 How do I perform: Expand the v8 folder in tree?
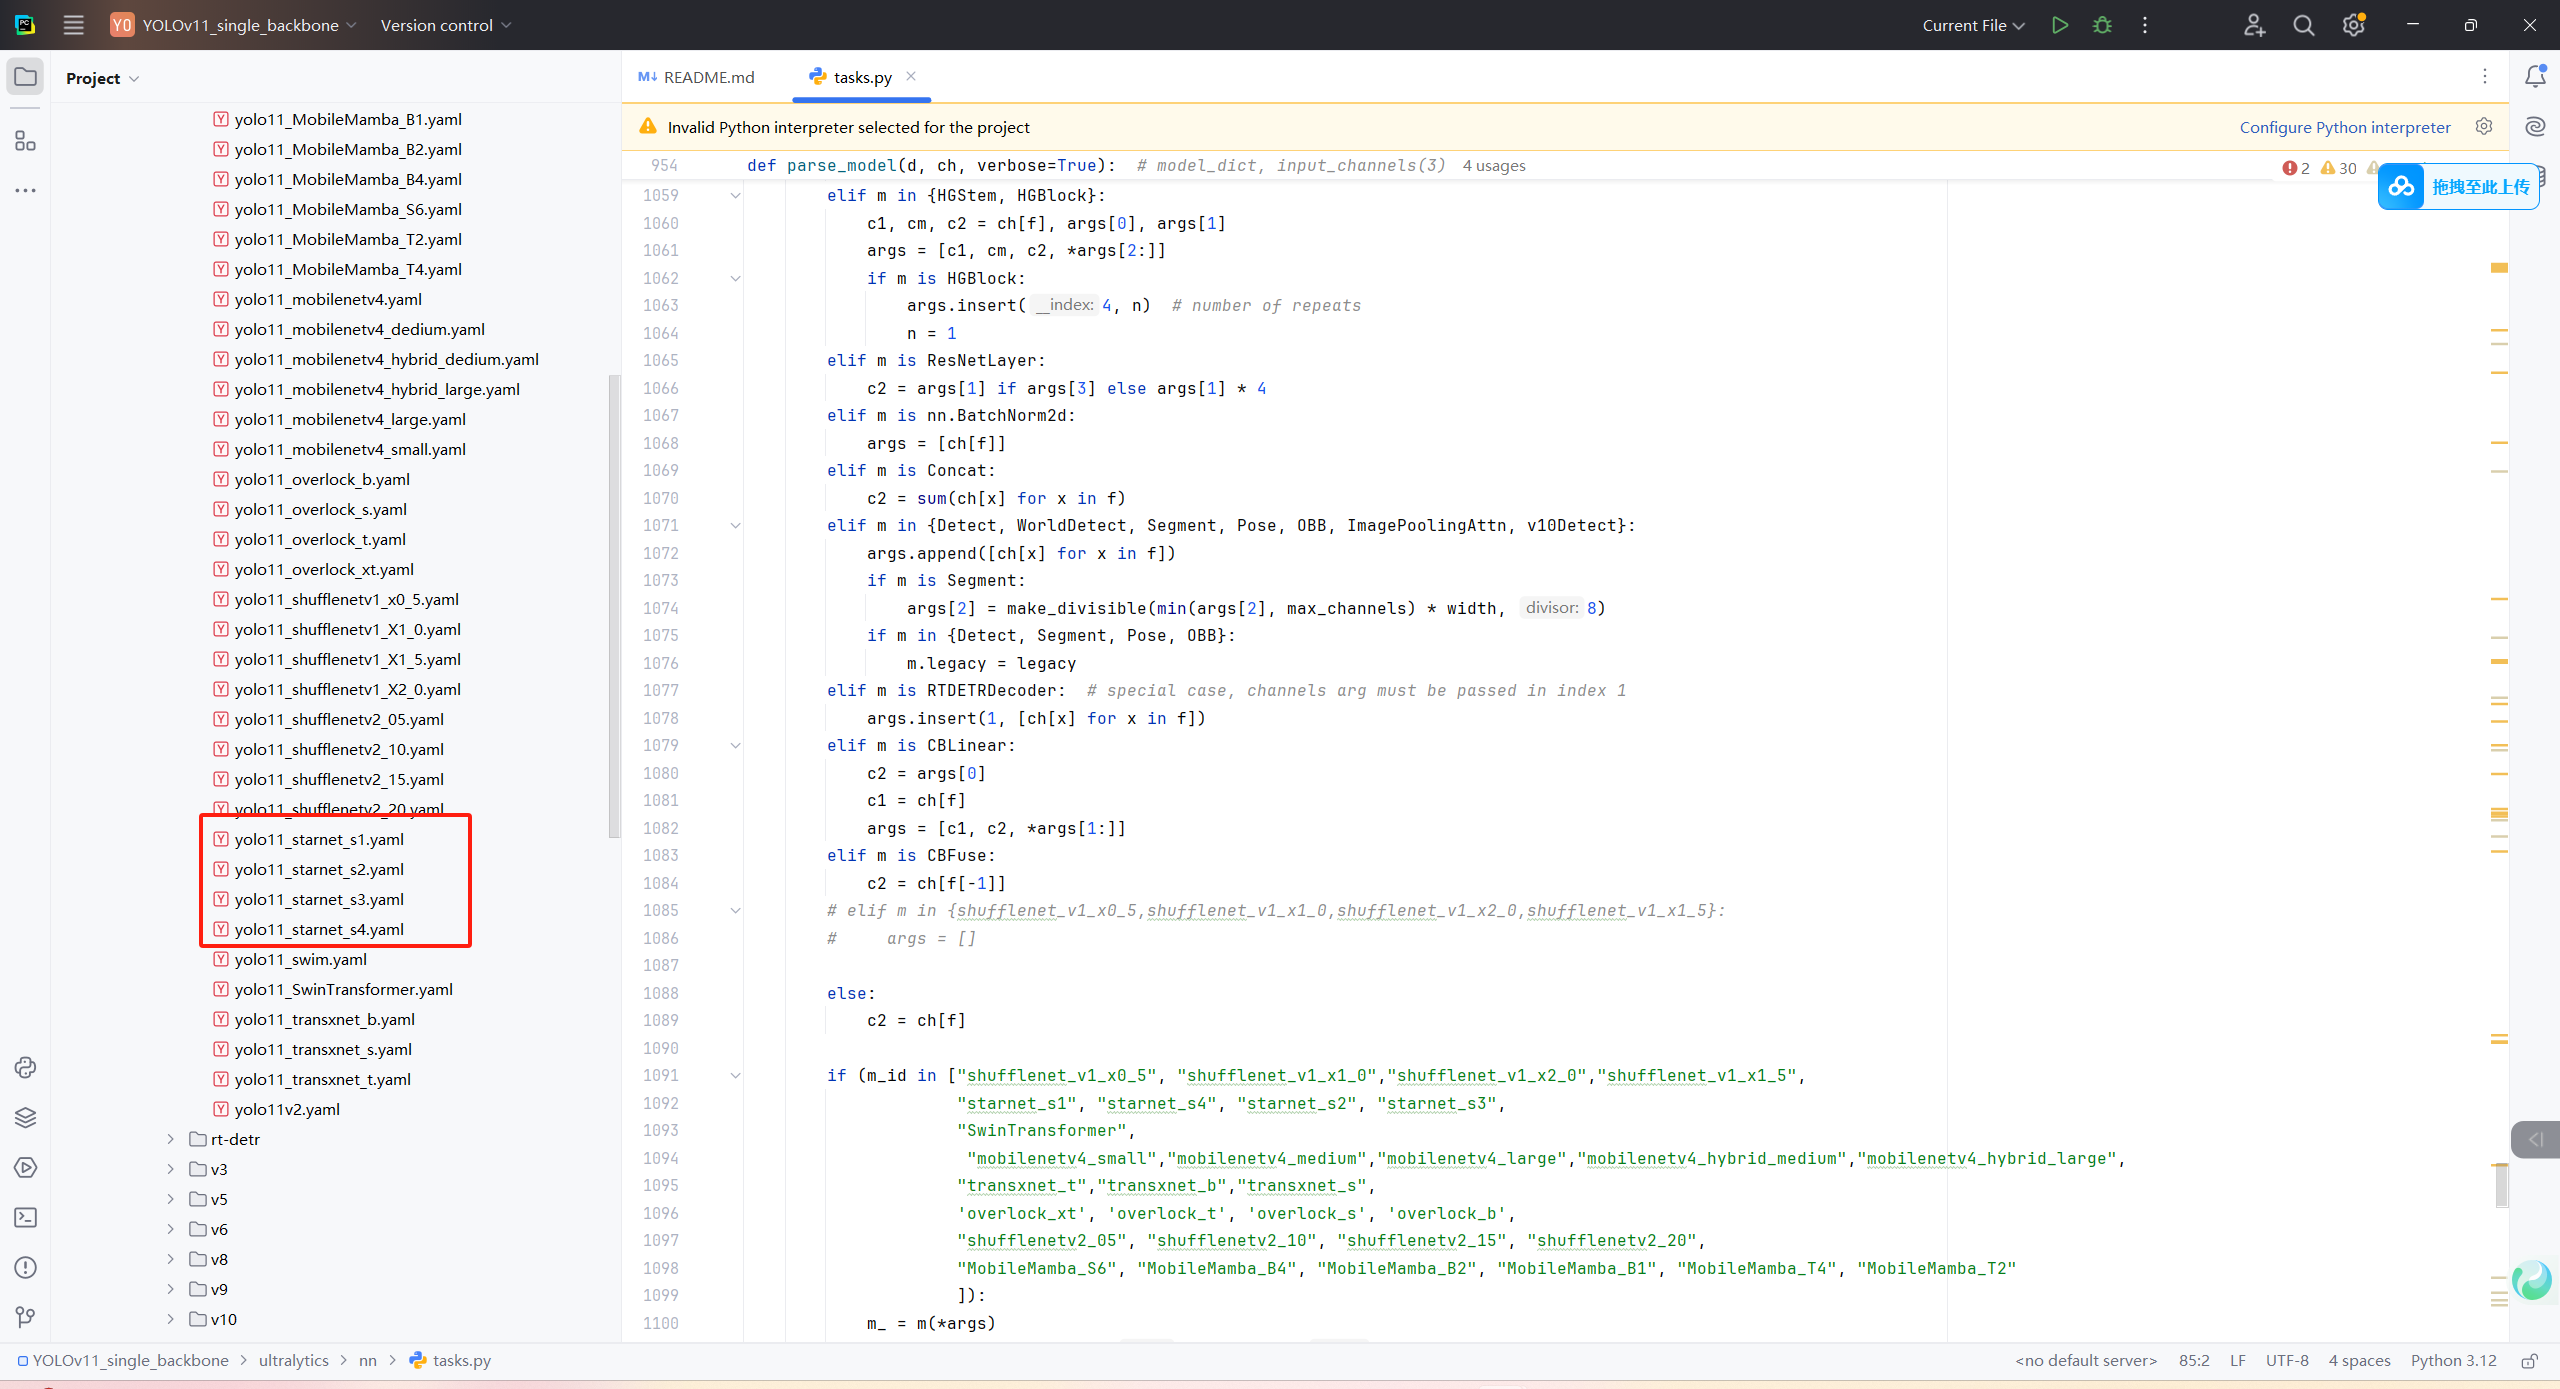click(x=171, y=1259)
